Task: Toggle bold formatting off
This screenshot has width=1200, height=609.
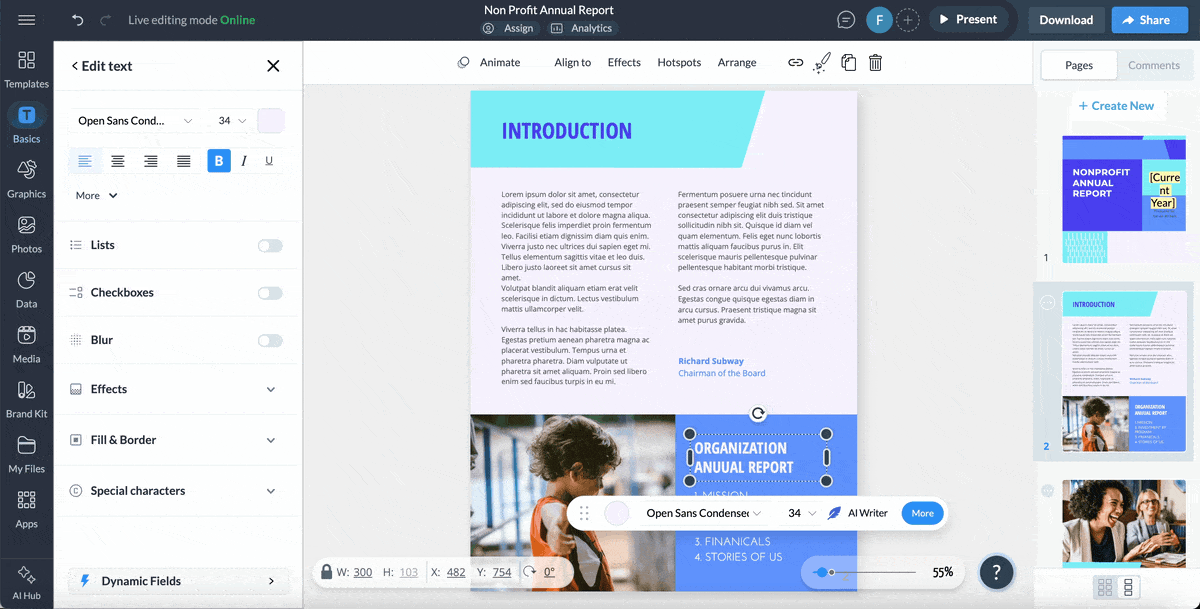Action: (x=219, y=160)
